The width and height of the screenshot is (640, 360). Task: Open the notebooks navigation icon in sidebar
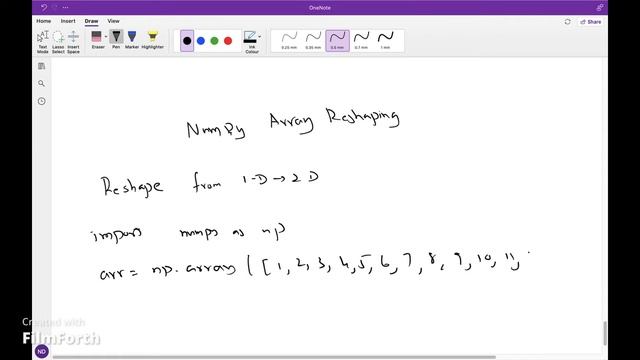(42, 66)
